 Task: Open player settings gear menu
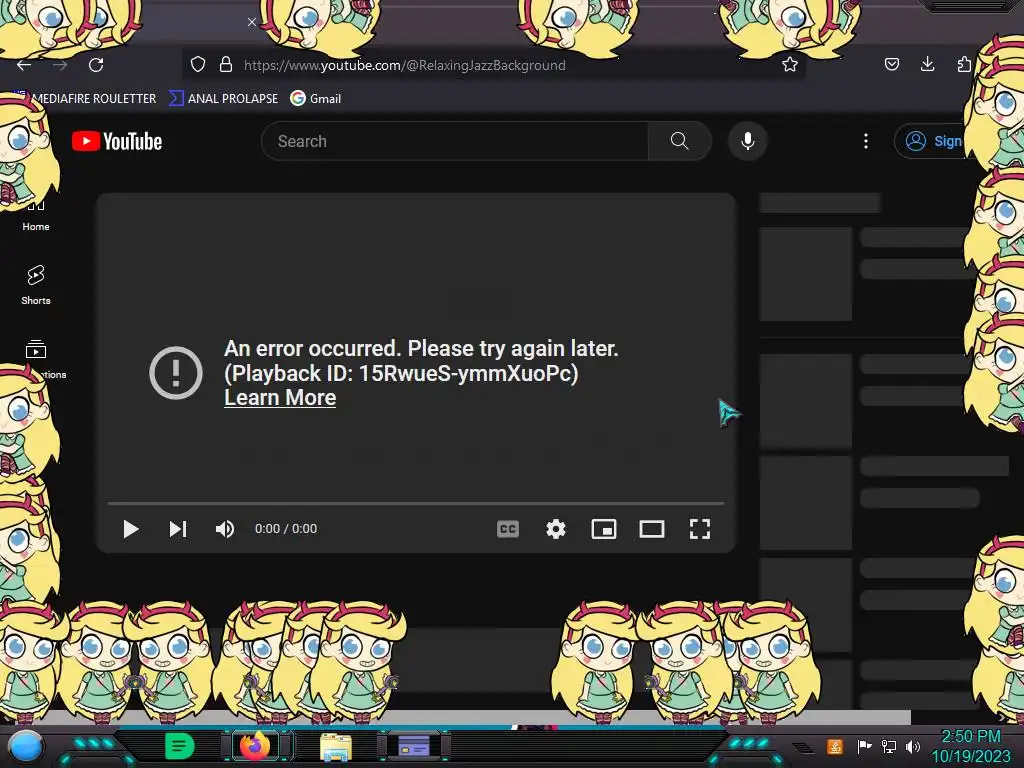(556, 529)
